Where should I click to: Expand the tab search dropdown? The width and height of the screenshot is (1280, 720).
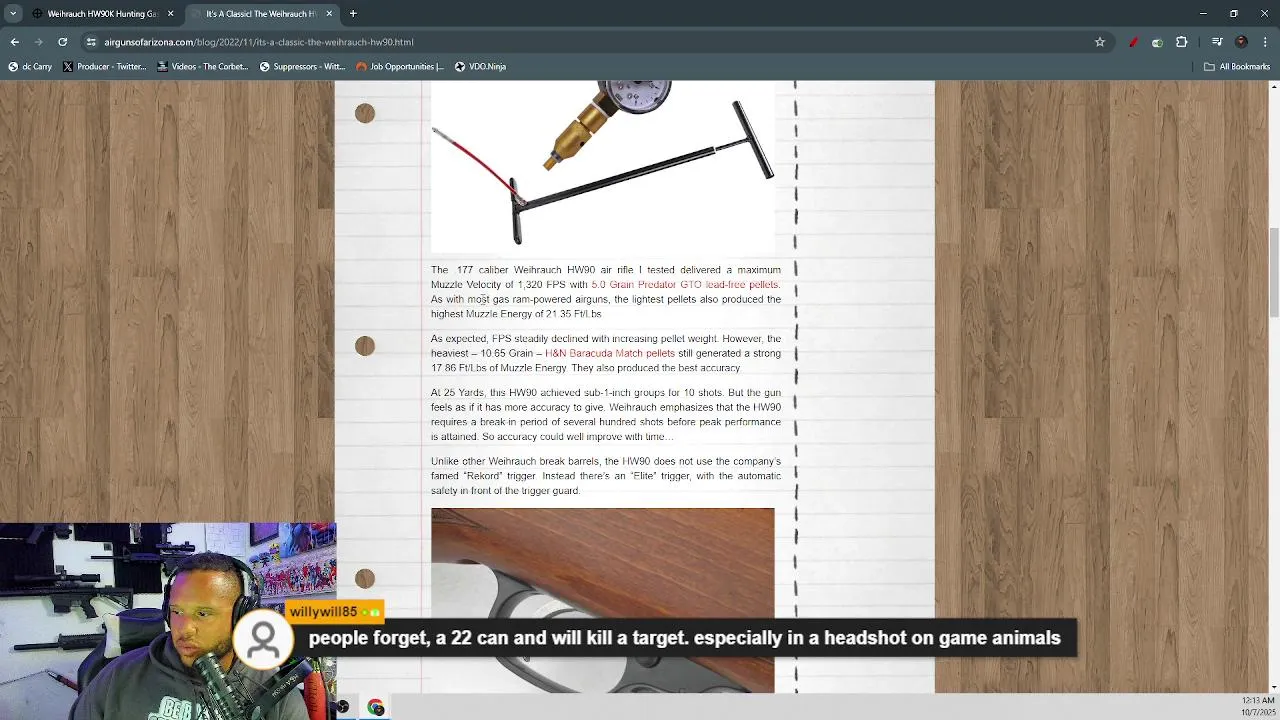[x=13, y=14]
